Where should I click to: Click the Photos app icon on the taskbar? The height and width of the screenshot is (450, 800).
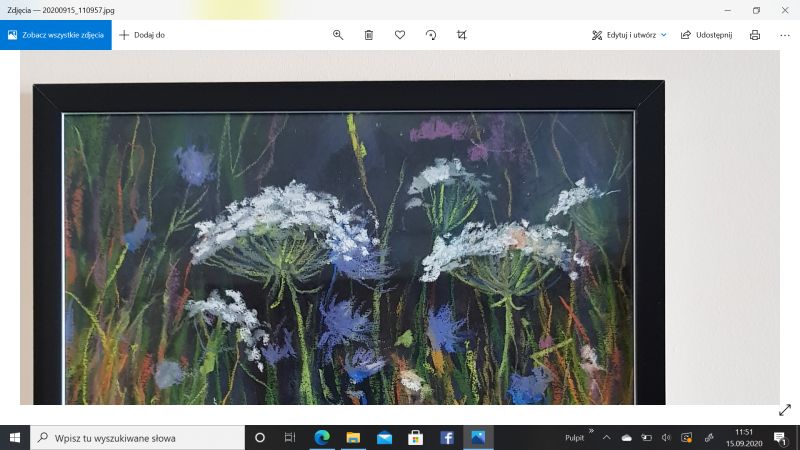click(478, 437)
